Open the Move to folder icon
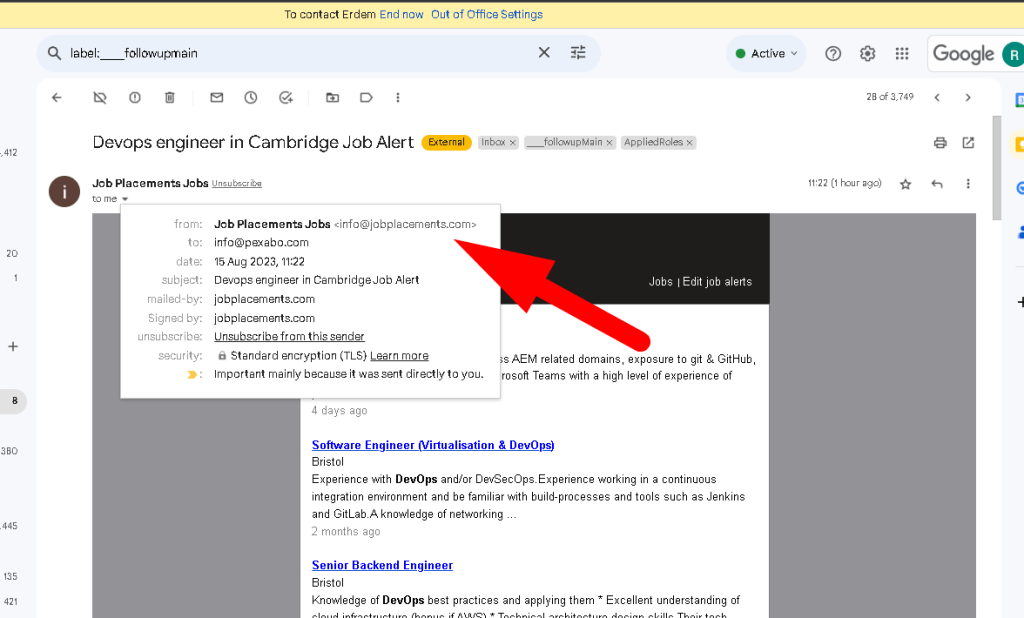 pyautogui.click(x=332, y=97)
